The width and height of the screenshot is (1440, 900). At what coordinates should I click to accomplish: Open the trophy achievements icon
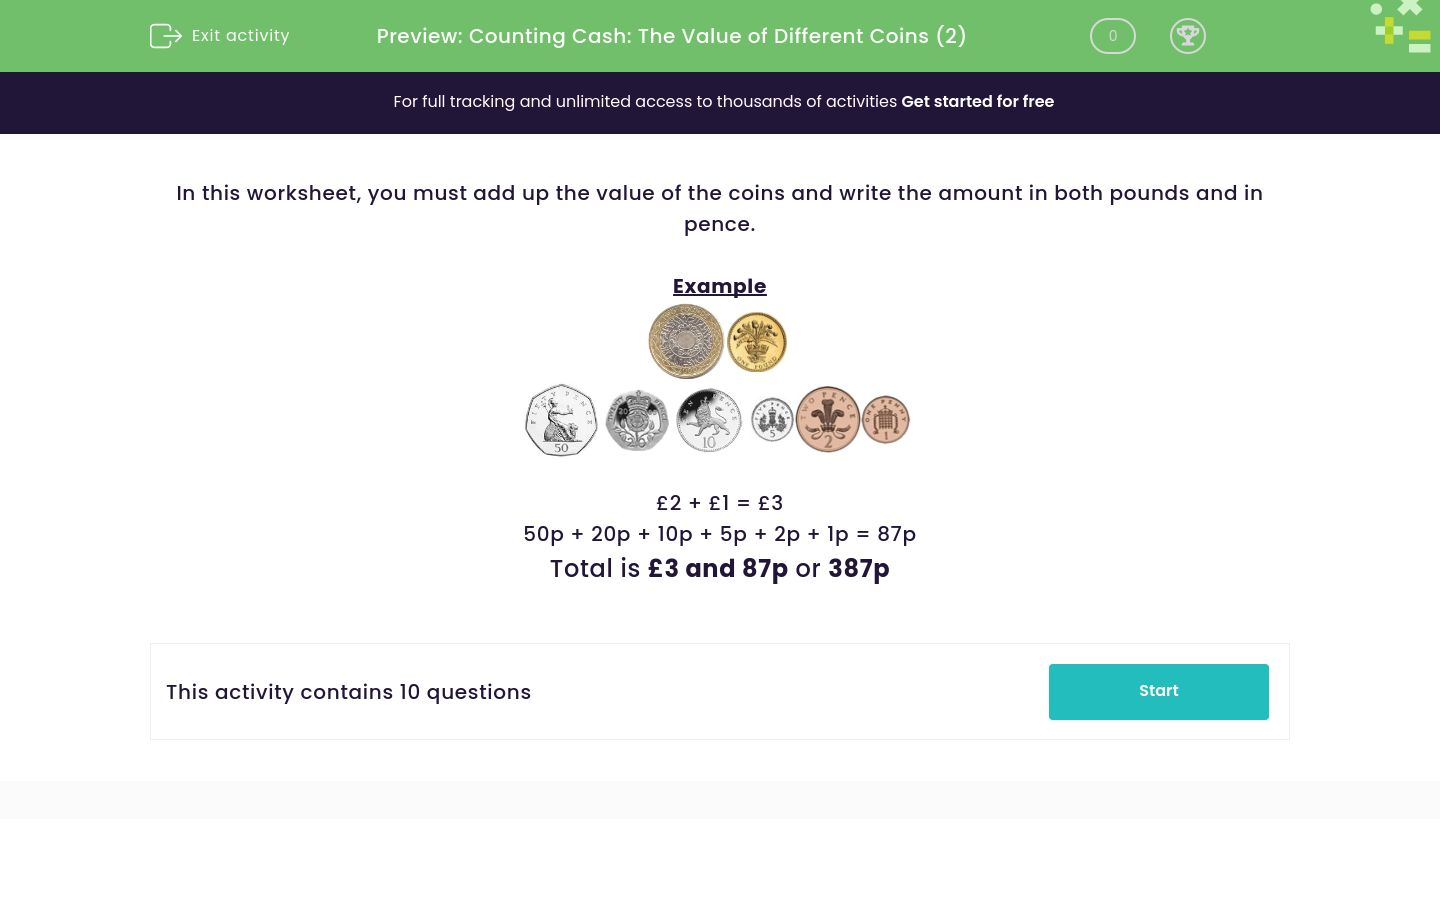coord(1188,36)
